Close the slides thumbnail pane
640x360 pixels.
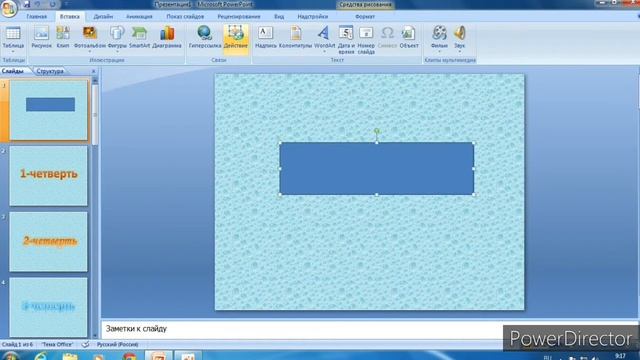[x=93, y=71]
